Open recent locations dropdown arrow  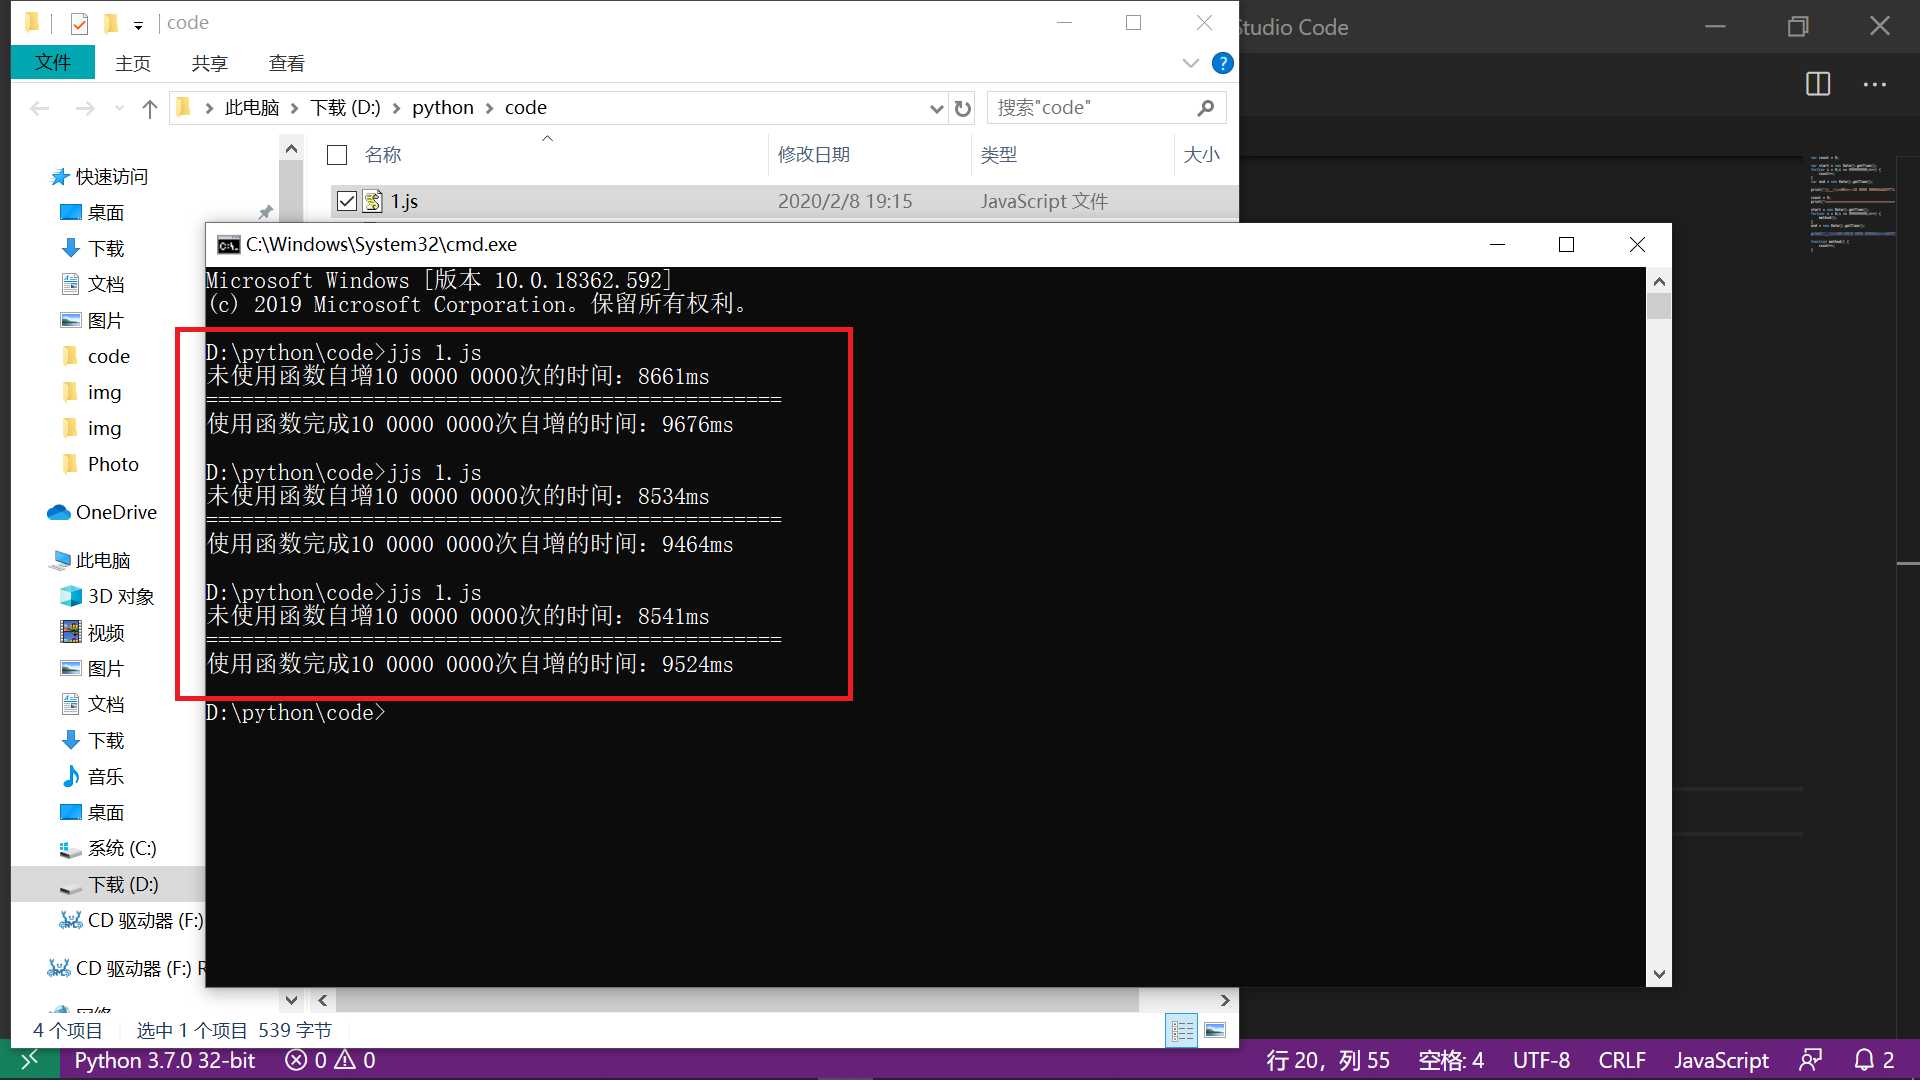pyautogui.click(x=119, y=108)
